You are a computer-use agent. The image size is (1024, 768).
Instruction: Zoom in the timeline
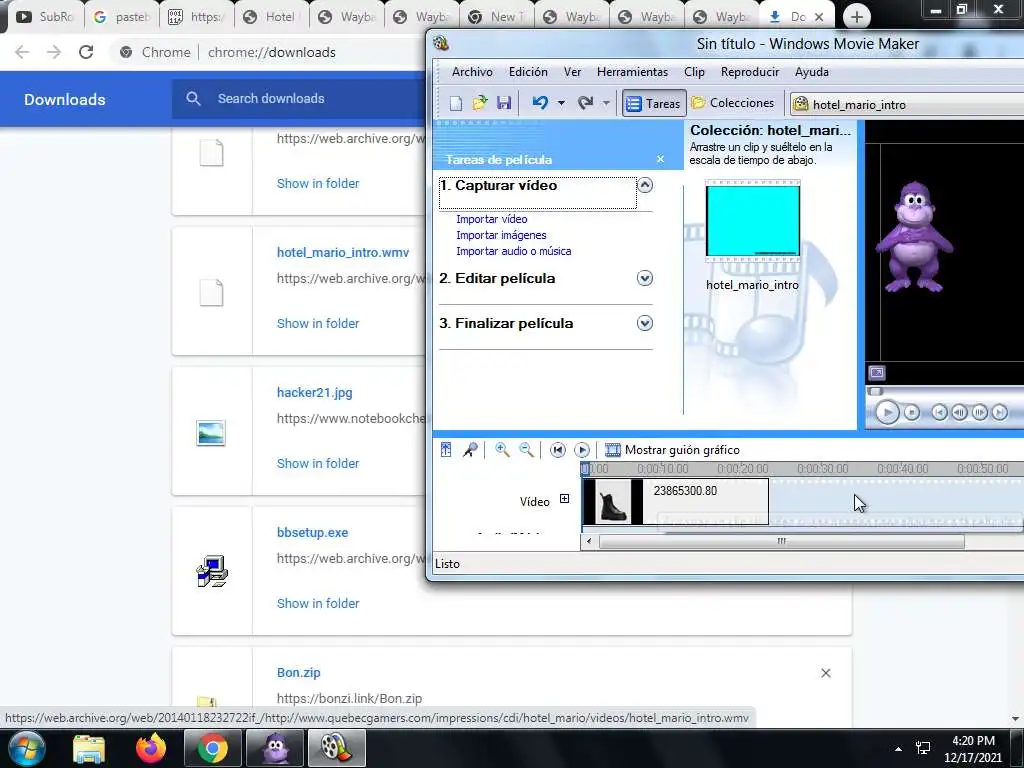pyautogui.click(x=502, y=449)
